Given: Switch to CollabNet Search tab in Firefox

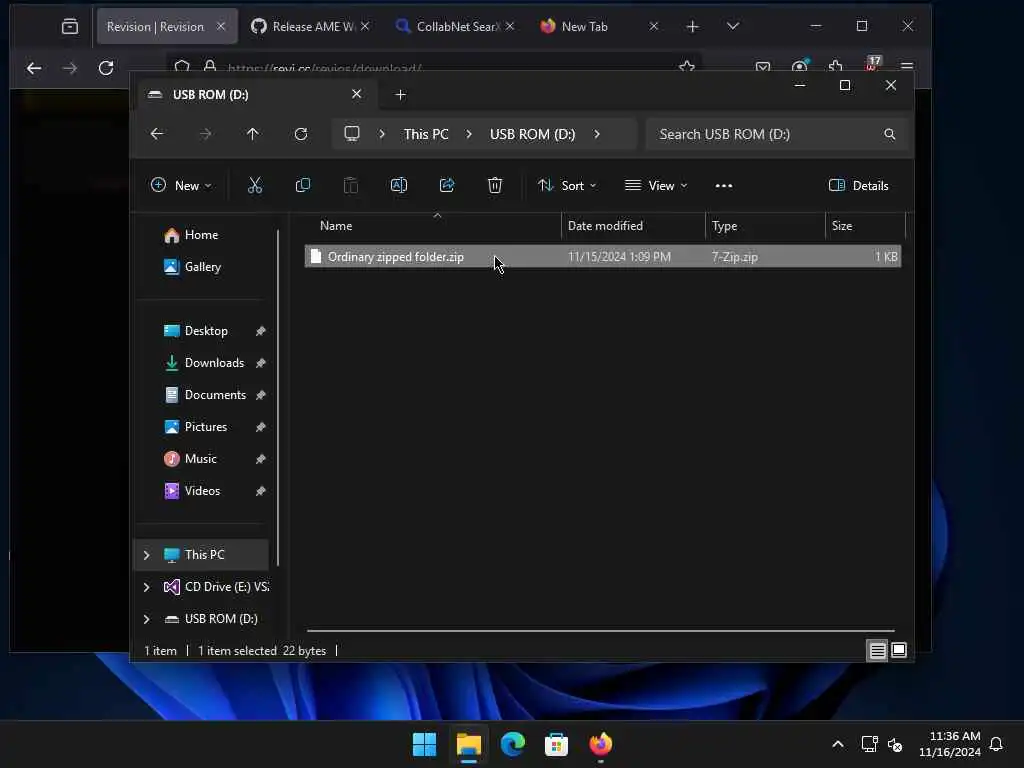Looking at the screenshot, I should tap(456, 27).
